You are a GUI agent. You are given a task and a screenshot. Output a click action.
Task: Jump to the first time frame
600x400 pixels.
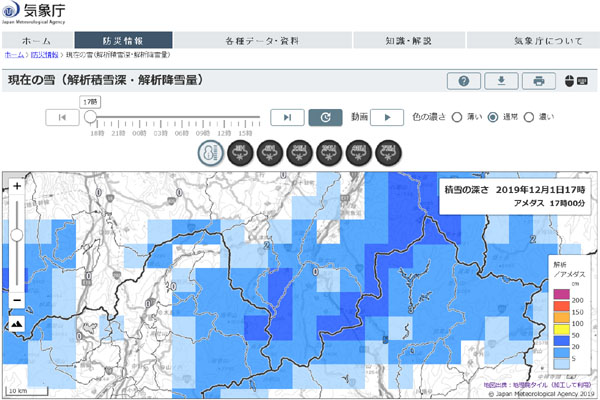pos(62,117)
